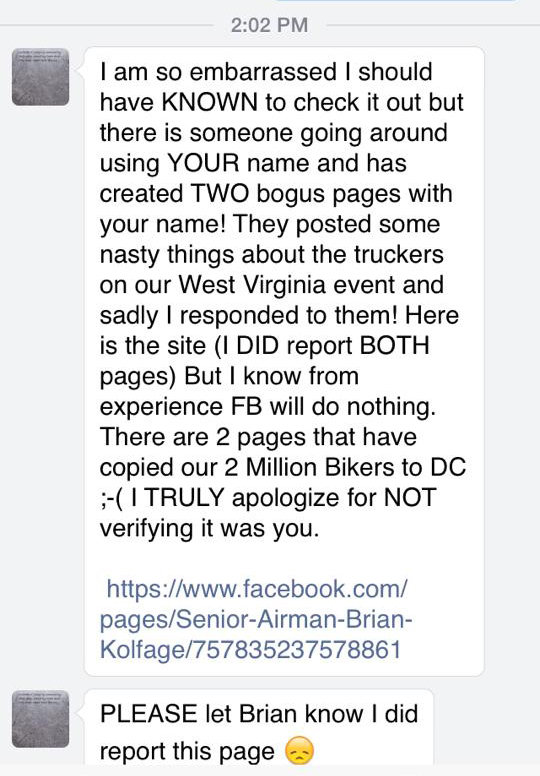
Task: Tap the 'Kolfage/757835237578861' link text
Action: 250,649
